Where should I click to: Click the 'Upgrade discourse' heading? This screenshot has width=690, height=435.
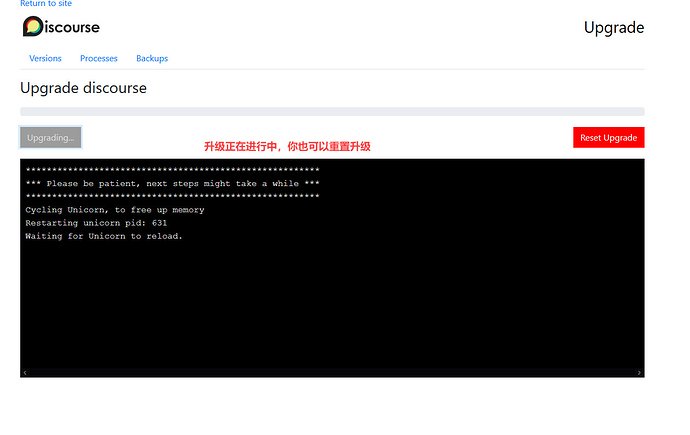tap(83, 88)
